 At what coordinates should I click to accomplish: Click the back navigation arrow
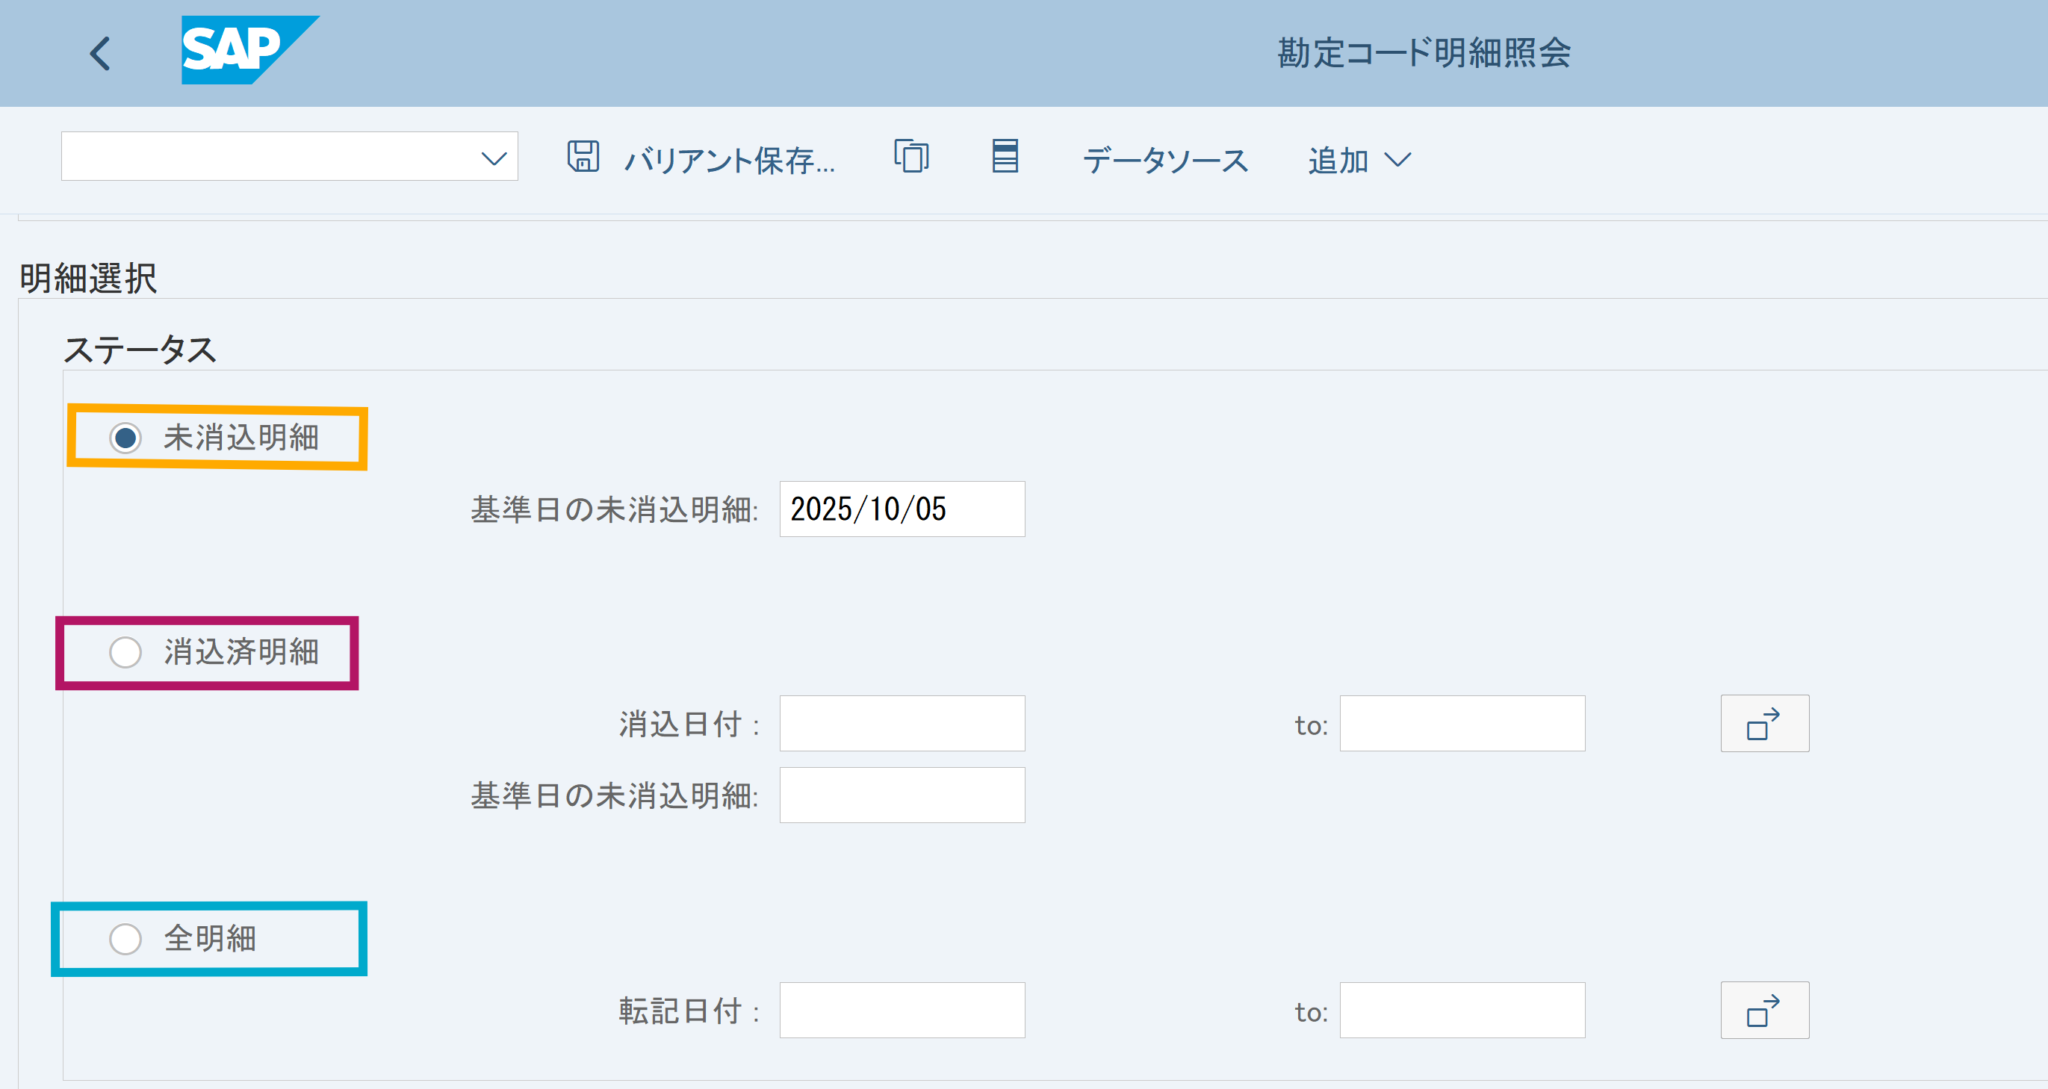tap(99, 52)
